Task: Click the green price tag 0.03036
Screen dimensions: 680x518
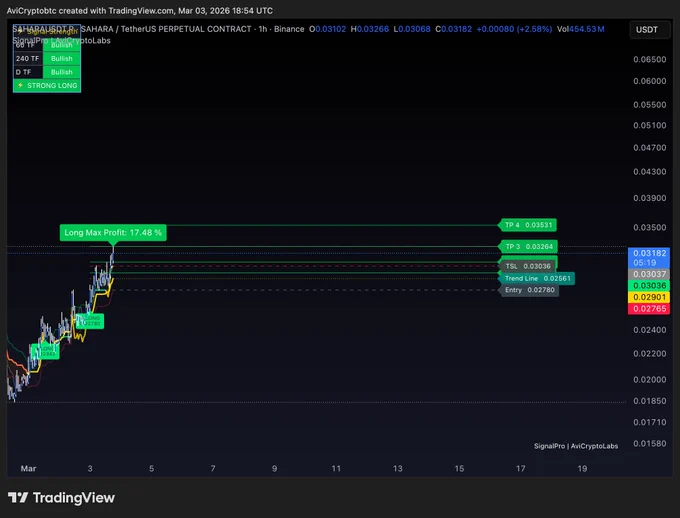Action: pyautogui.click(x=649, y=285)
